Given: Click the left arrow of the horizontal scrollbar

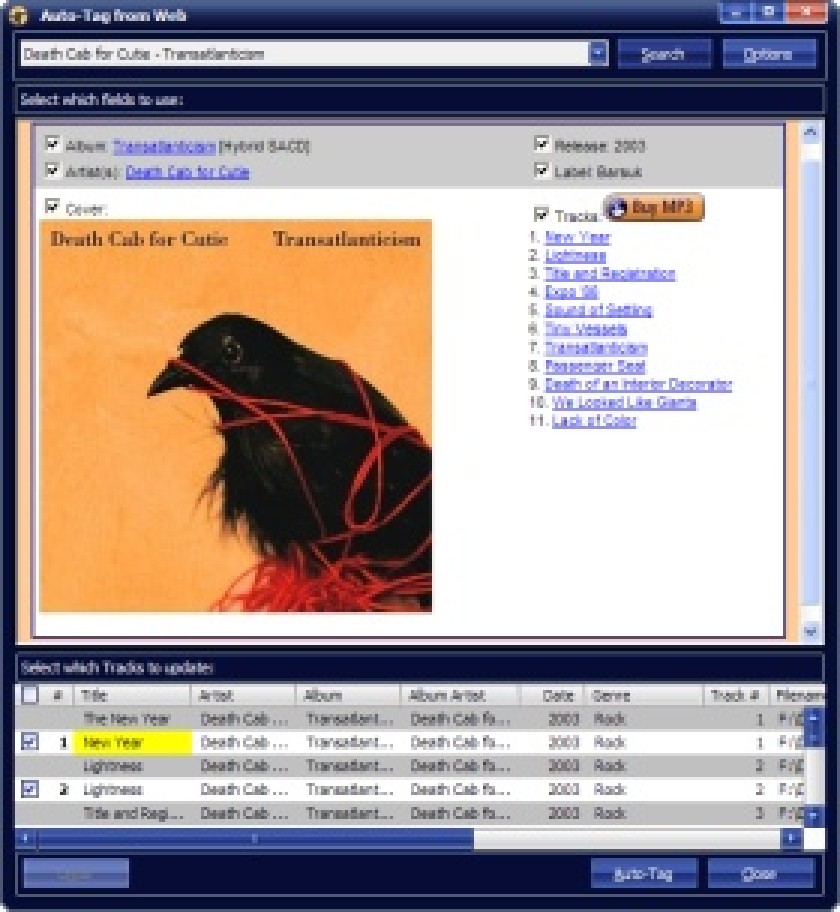Looking at the screenshot, I should (26, 838).
